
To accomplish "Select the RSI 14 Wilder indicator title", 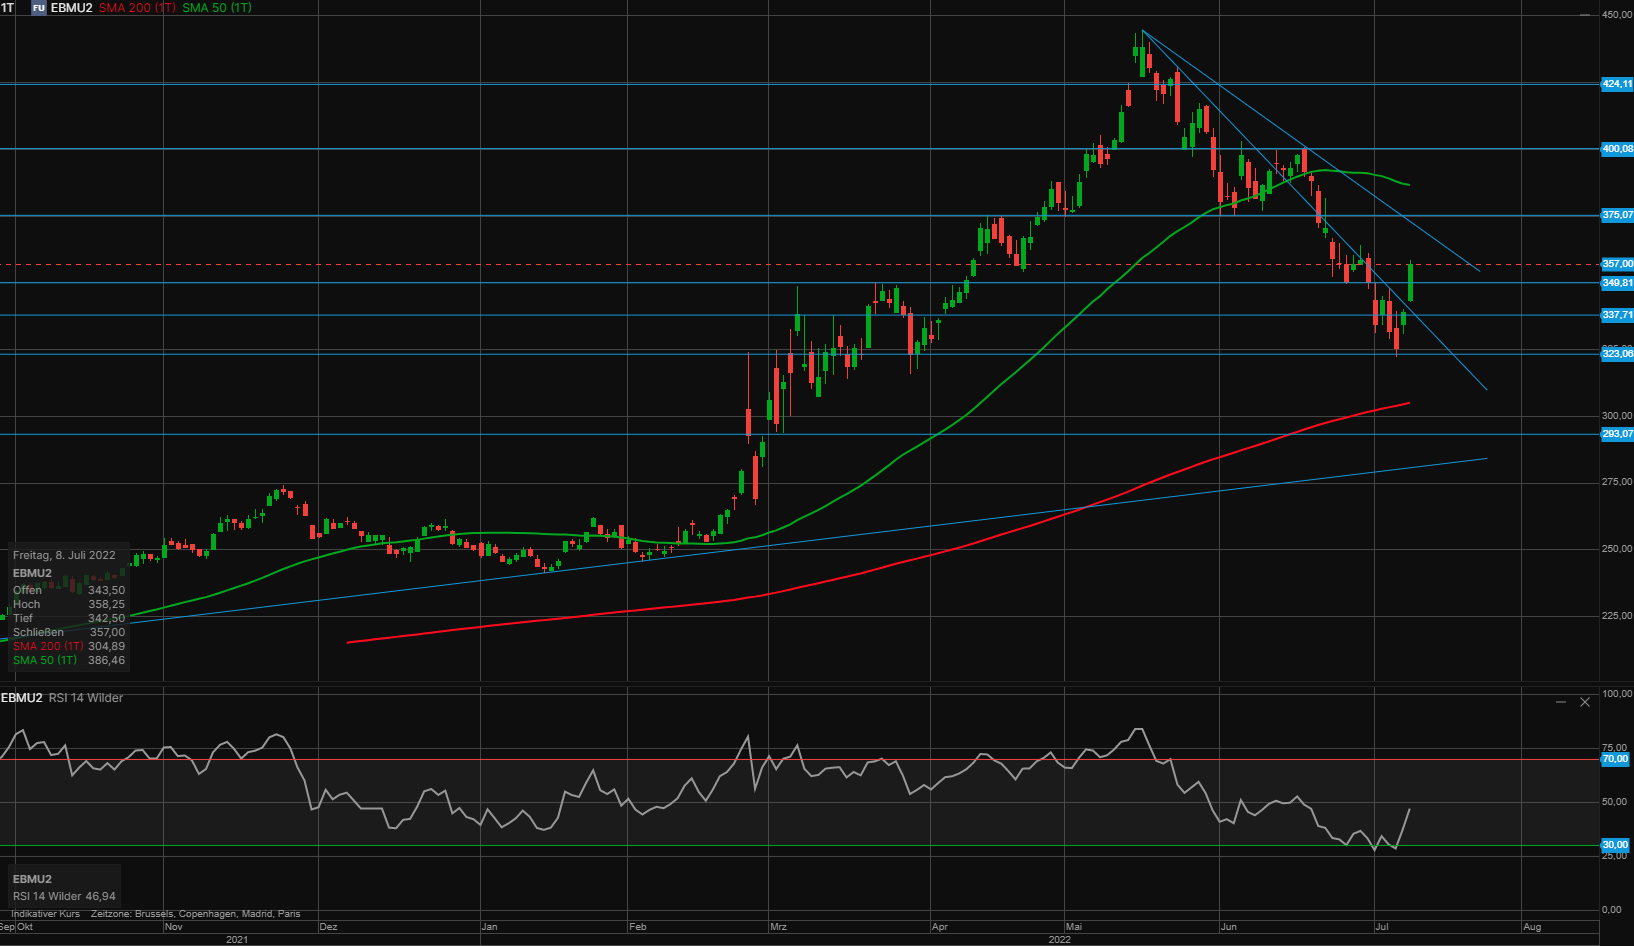I will click(86, 698).
